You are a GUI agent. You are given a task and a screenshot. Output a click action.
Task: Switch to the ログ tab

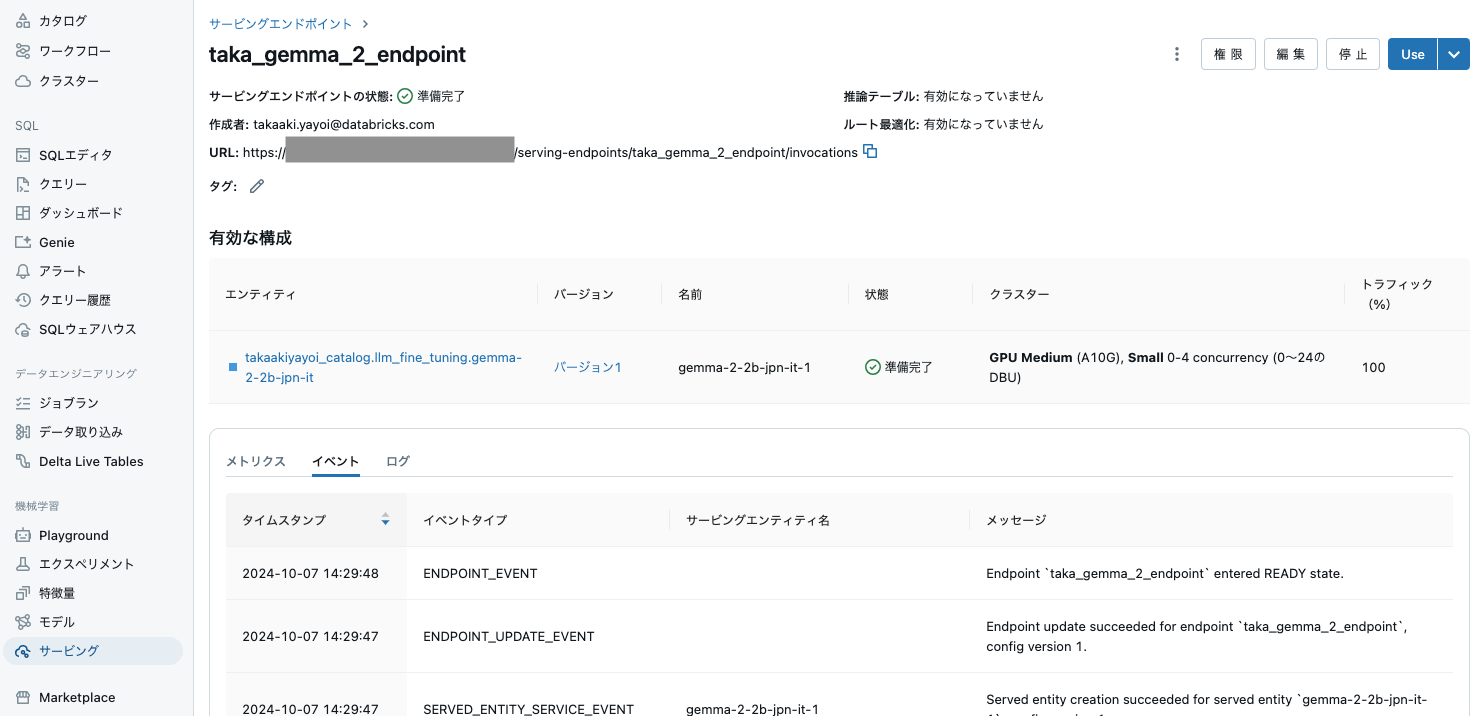coord(398,461)
